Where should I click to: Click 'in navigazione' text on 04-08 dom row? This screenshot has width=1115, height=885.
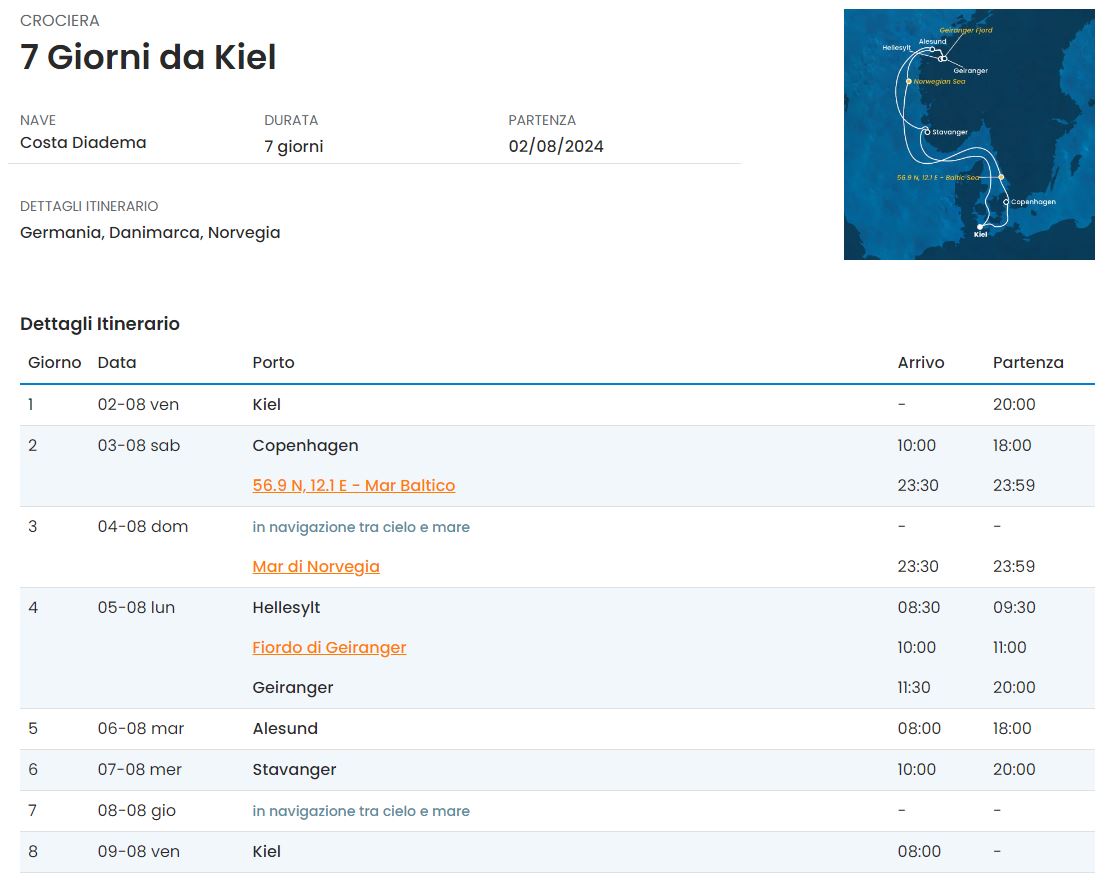(x=361, y=527)
